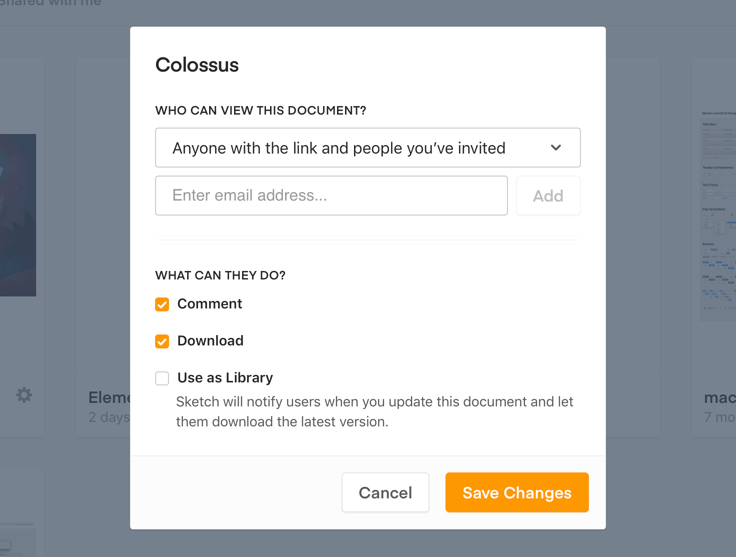Disable the Download permission checkbox
Screen dimensions: 736x557
point(162,341)
